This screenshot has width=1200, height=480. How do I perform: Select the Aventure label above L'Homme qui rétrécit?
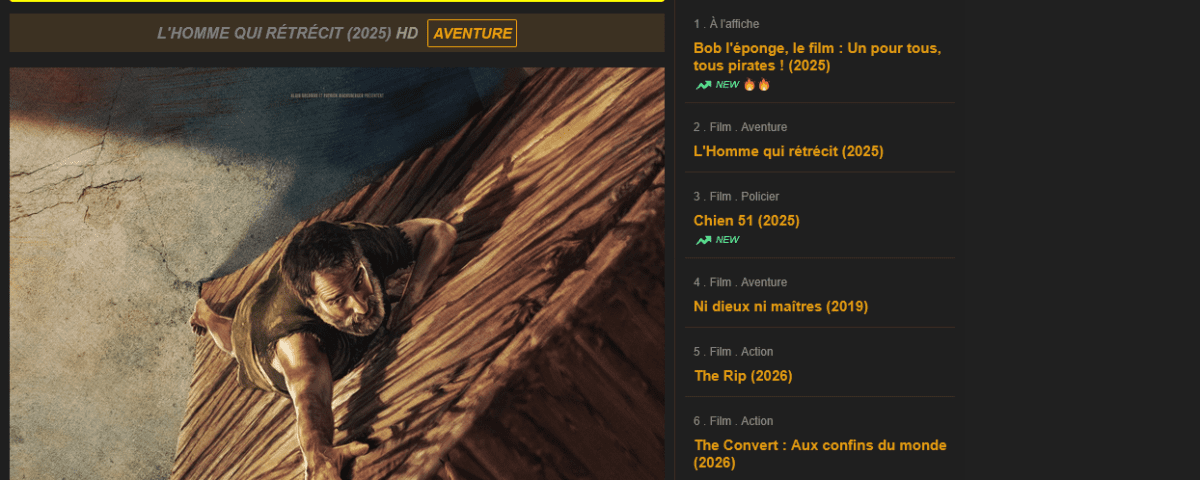tap(764, 127)
